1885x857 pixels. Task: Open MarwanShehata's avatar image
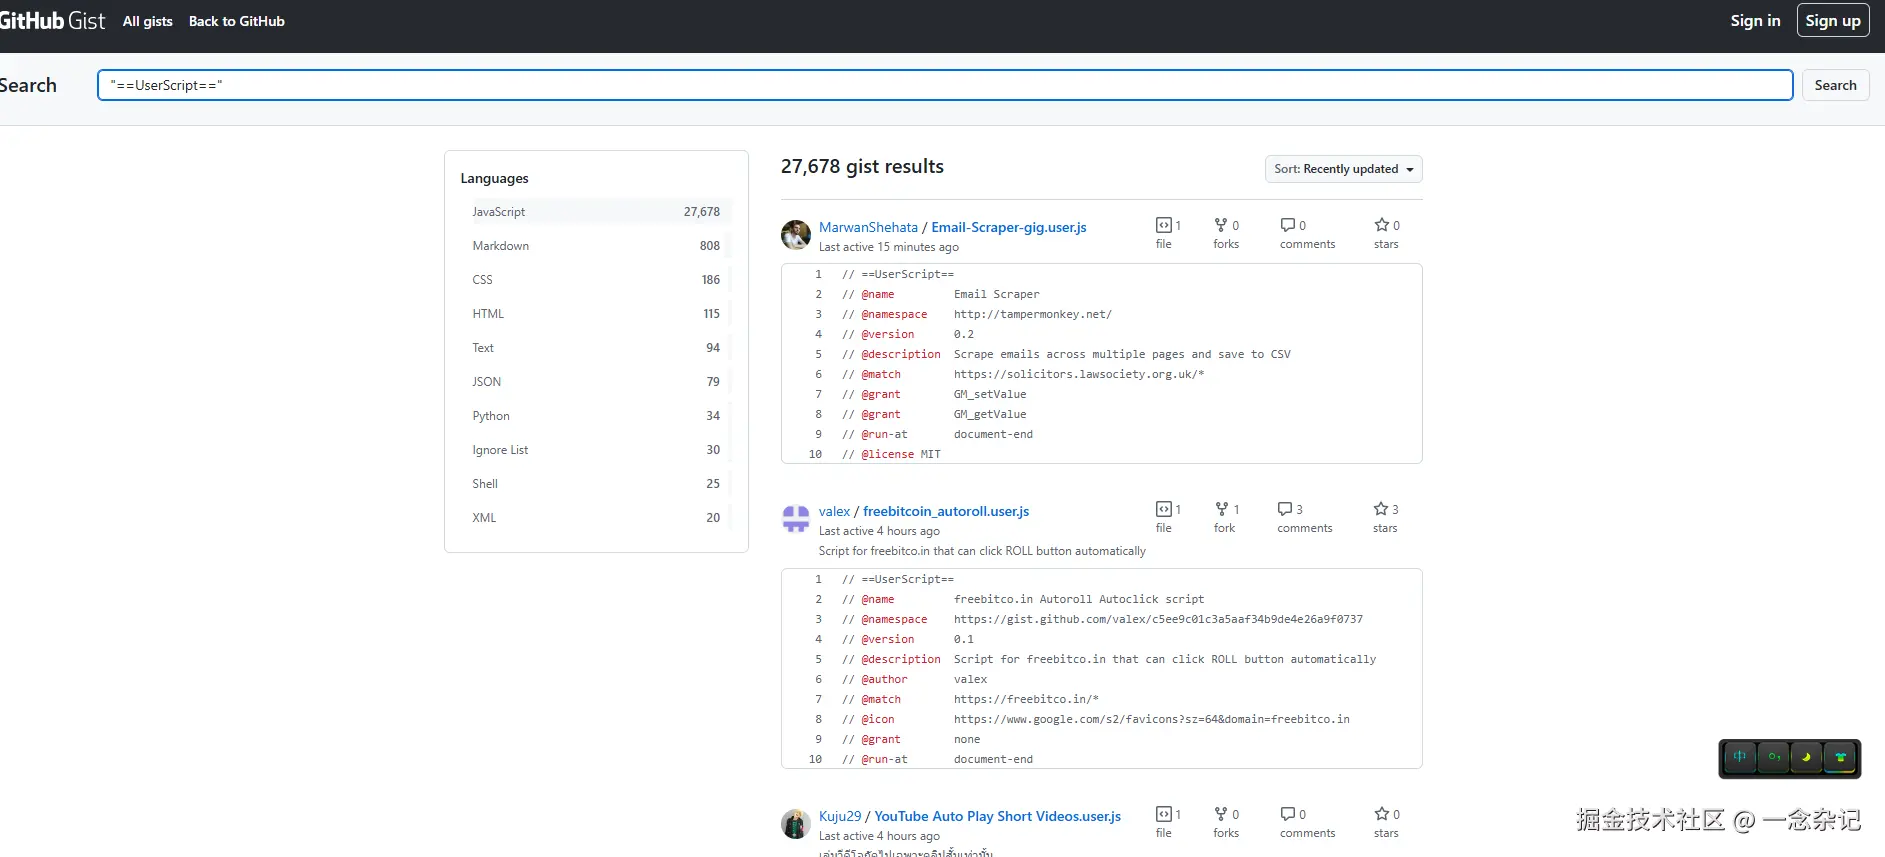click(x=796, y=235)
